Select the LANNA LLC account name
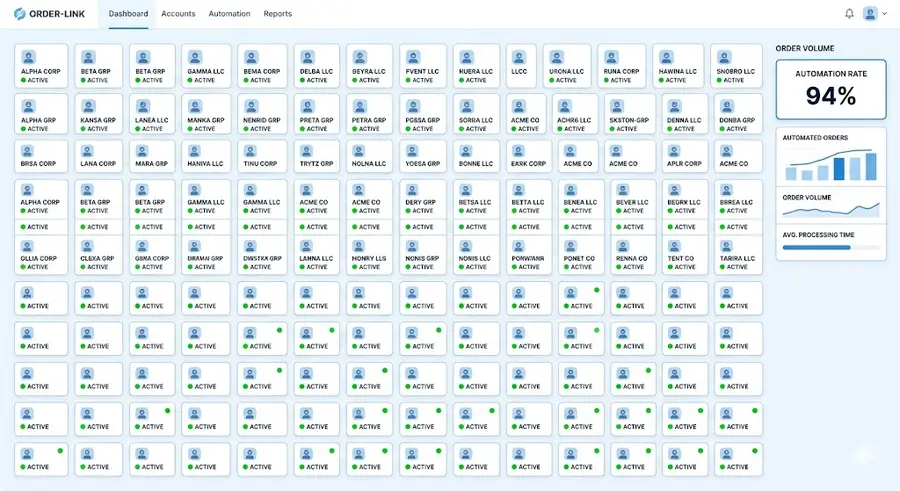 [x=316, y=258]
